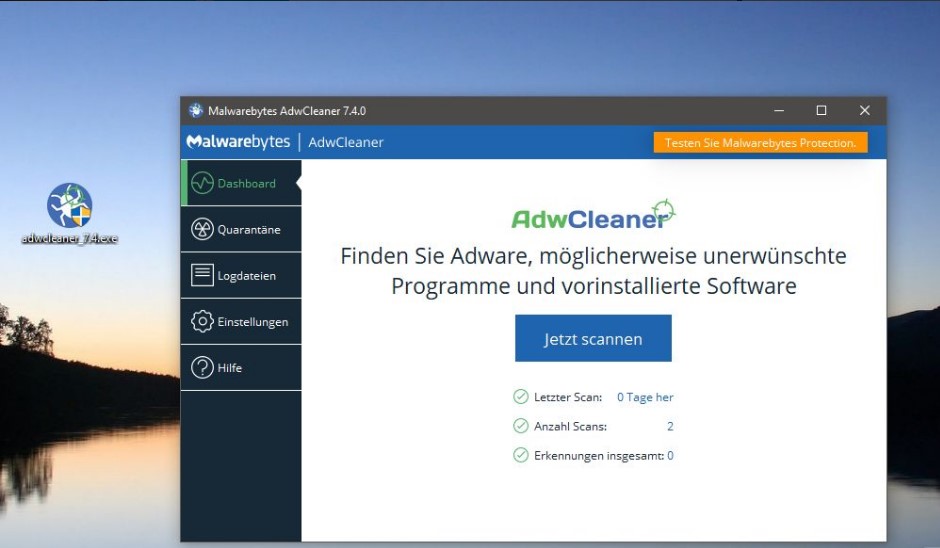Click the AdwCleaner logo above the headline

coord(593,215)
